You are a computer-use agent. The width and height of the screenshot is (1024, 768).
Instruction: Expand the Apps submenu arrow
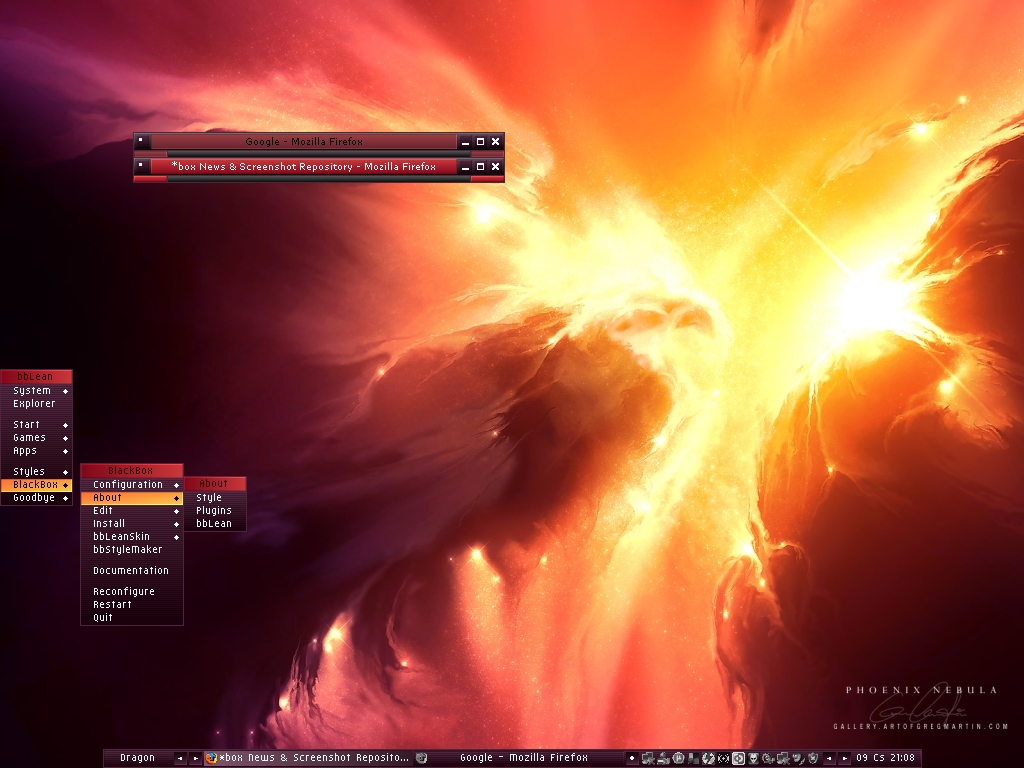(65, 451)
